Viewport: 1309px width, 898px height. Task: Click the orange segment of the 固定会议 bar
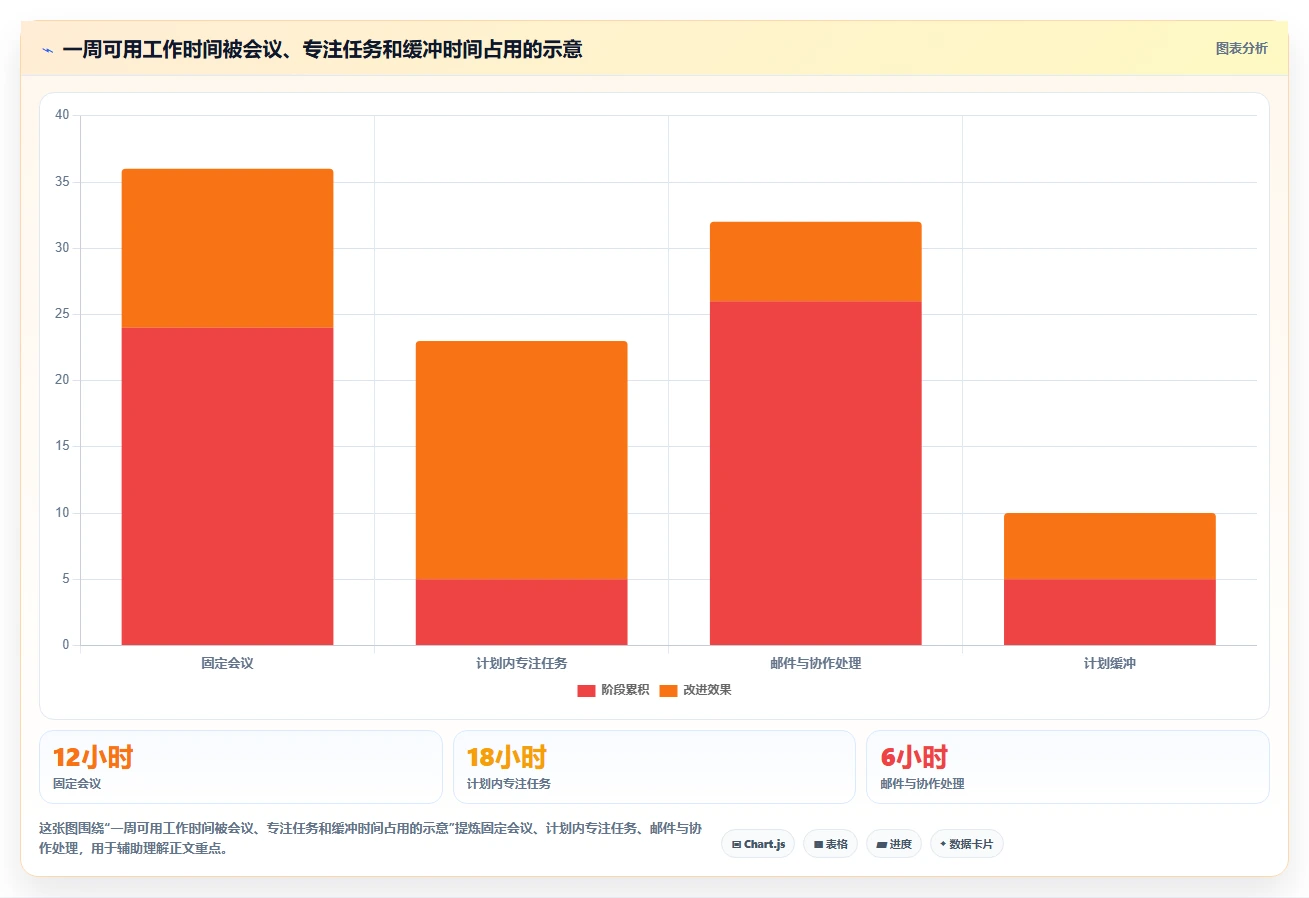tap(227, 248)
